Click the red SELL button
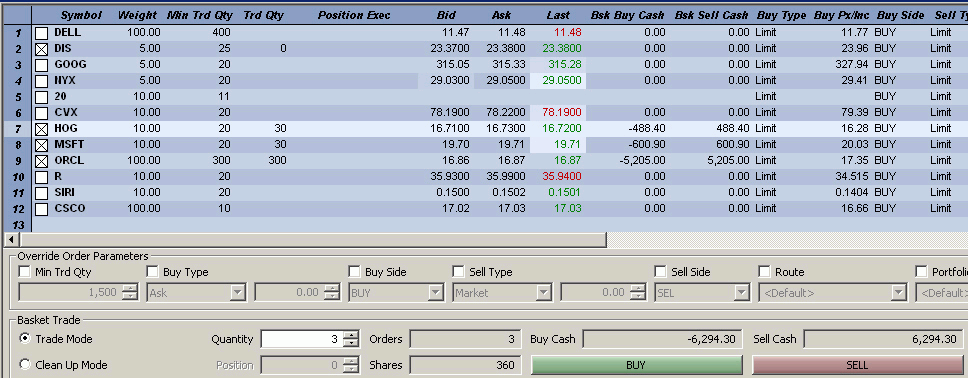Viewport: 968px width, 378px height. click(857, 365)
